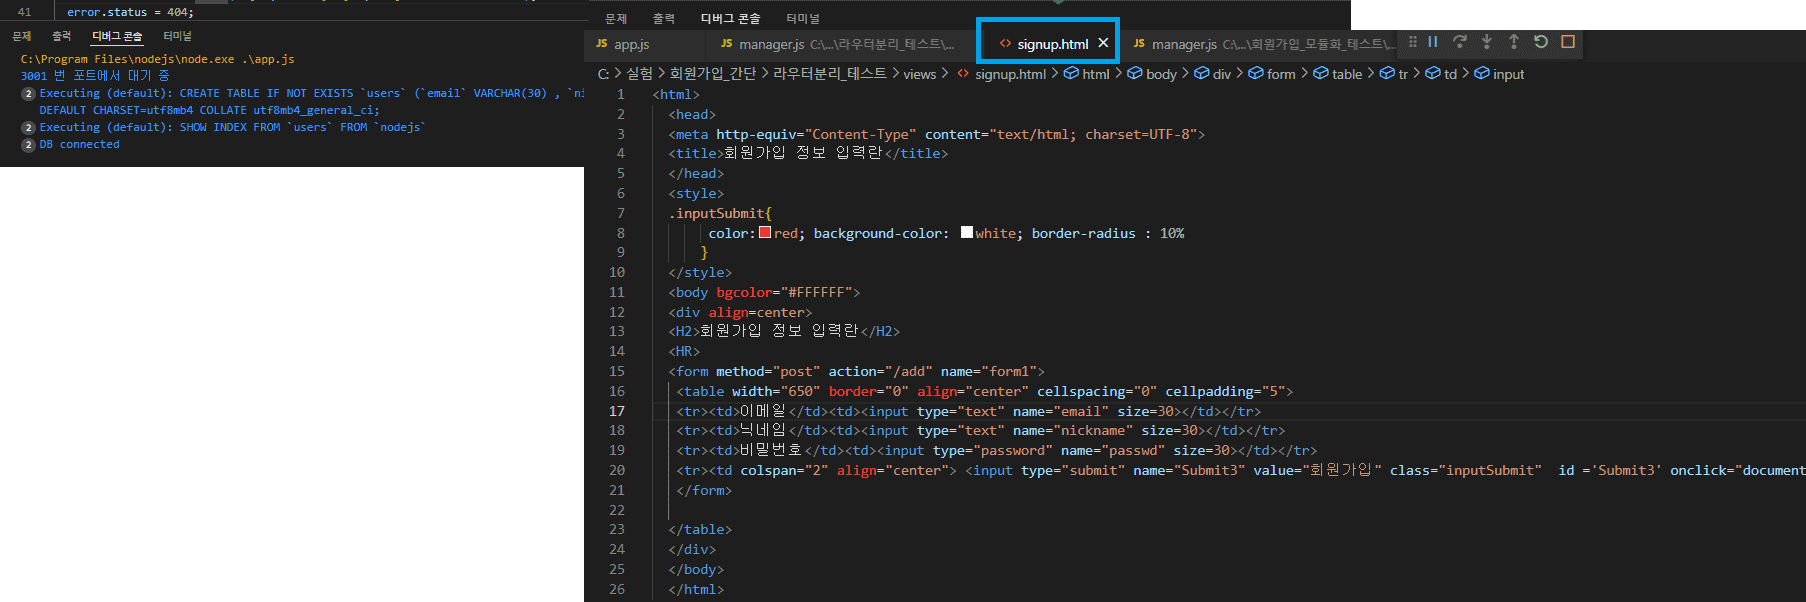1806x602 pixels.
Task: Click the Step Out debug arrow
Action: coord(1514,42)
